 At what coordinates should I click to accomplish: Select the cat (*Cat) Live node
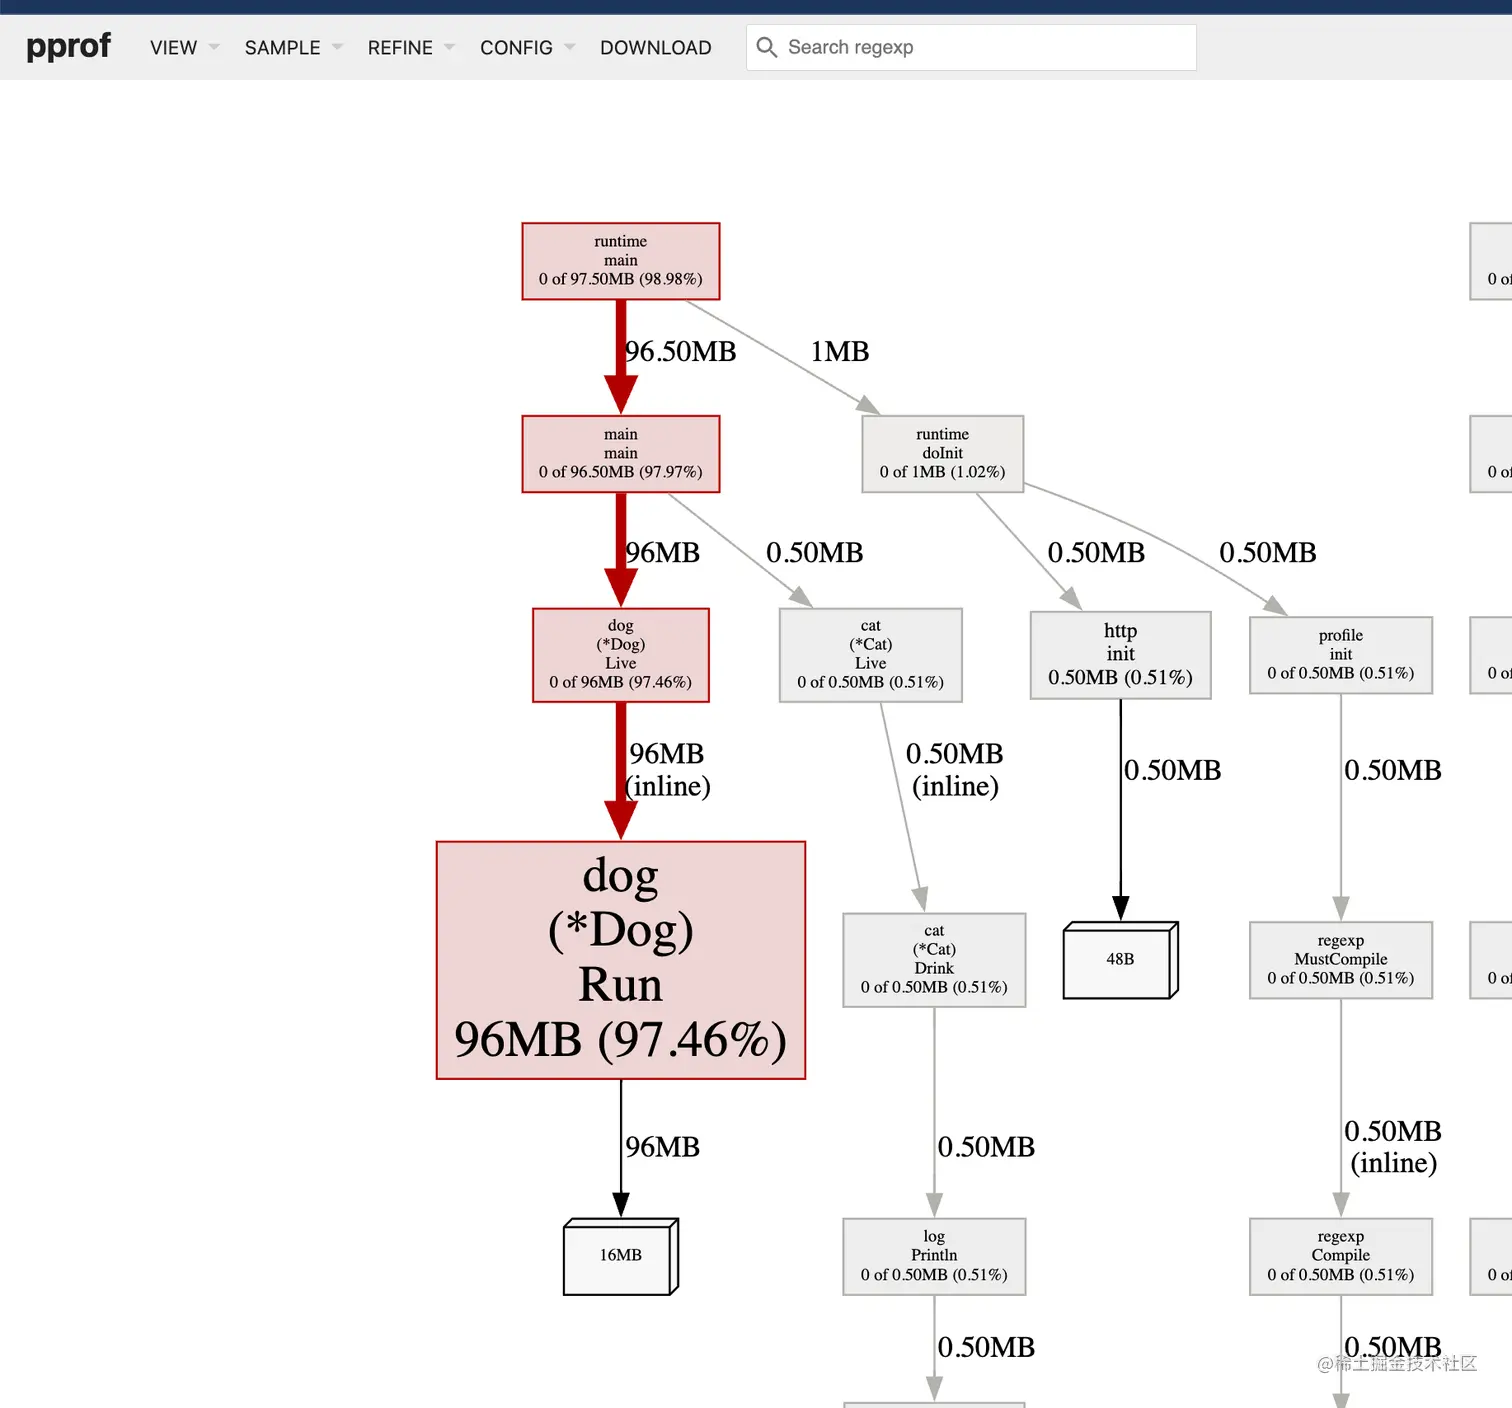point(871,655)
